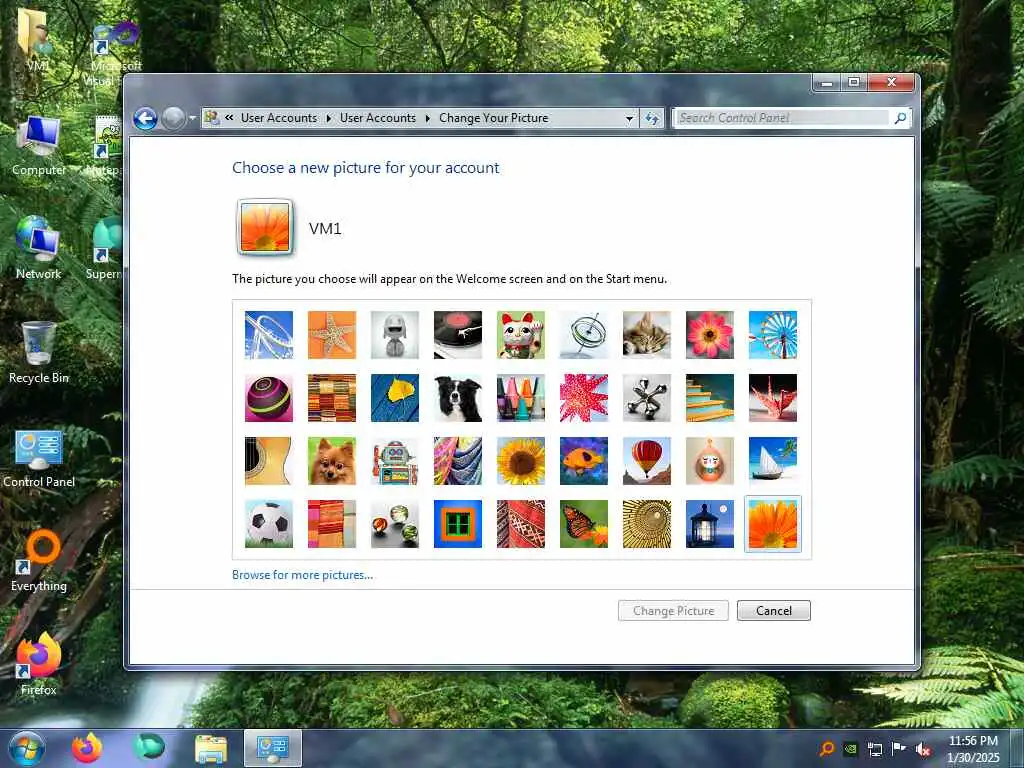Focus the Search Control Panel box
The image size is (1024, 768).
[782, 118]
